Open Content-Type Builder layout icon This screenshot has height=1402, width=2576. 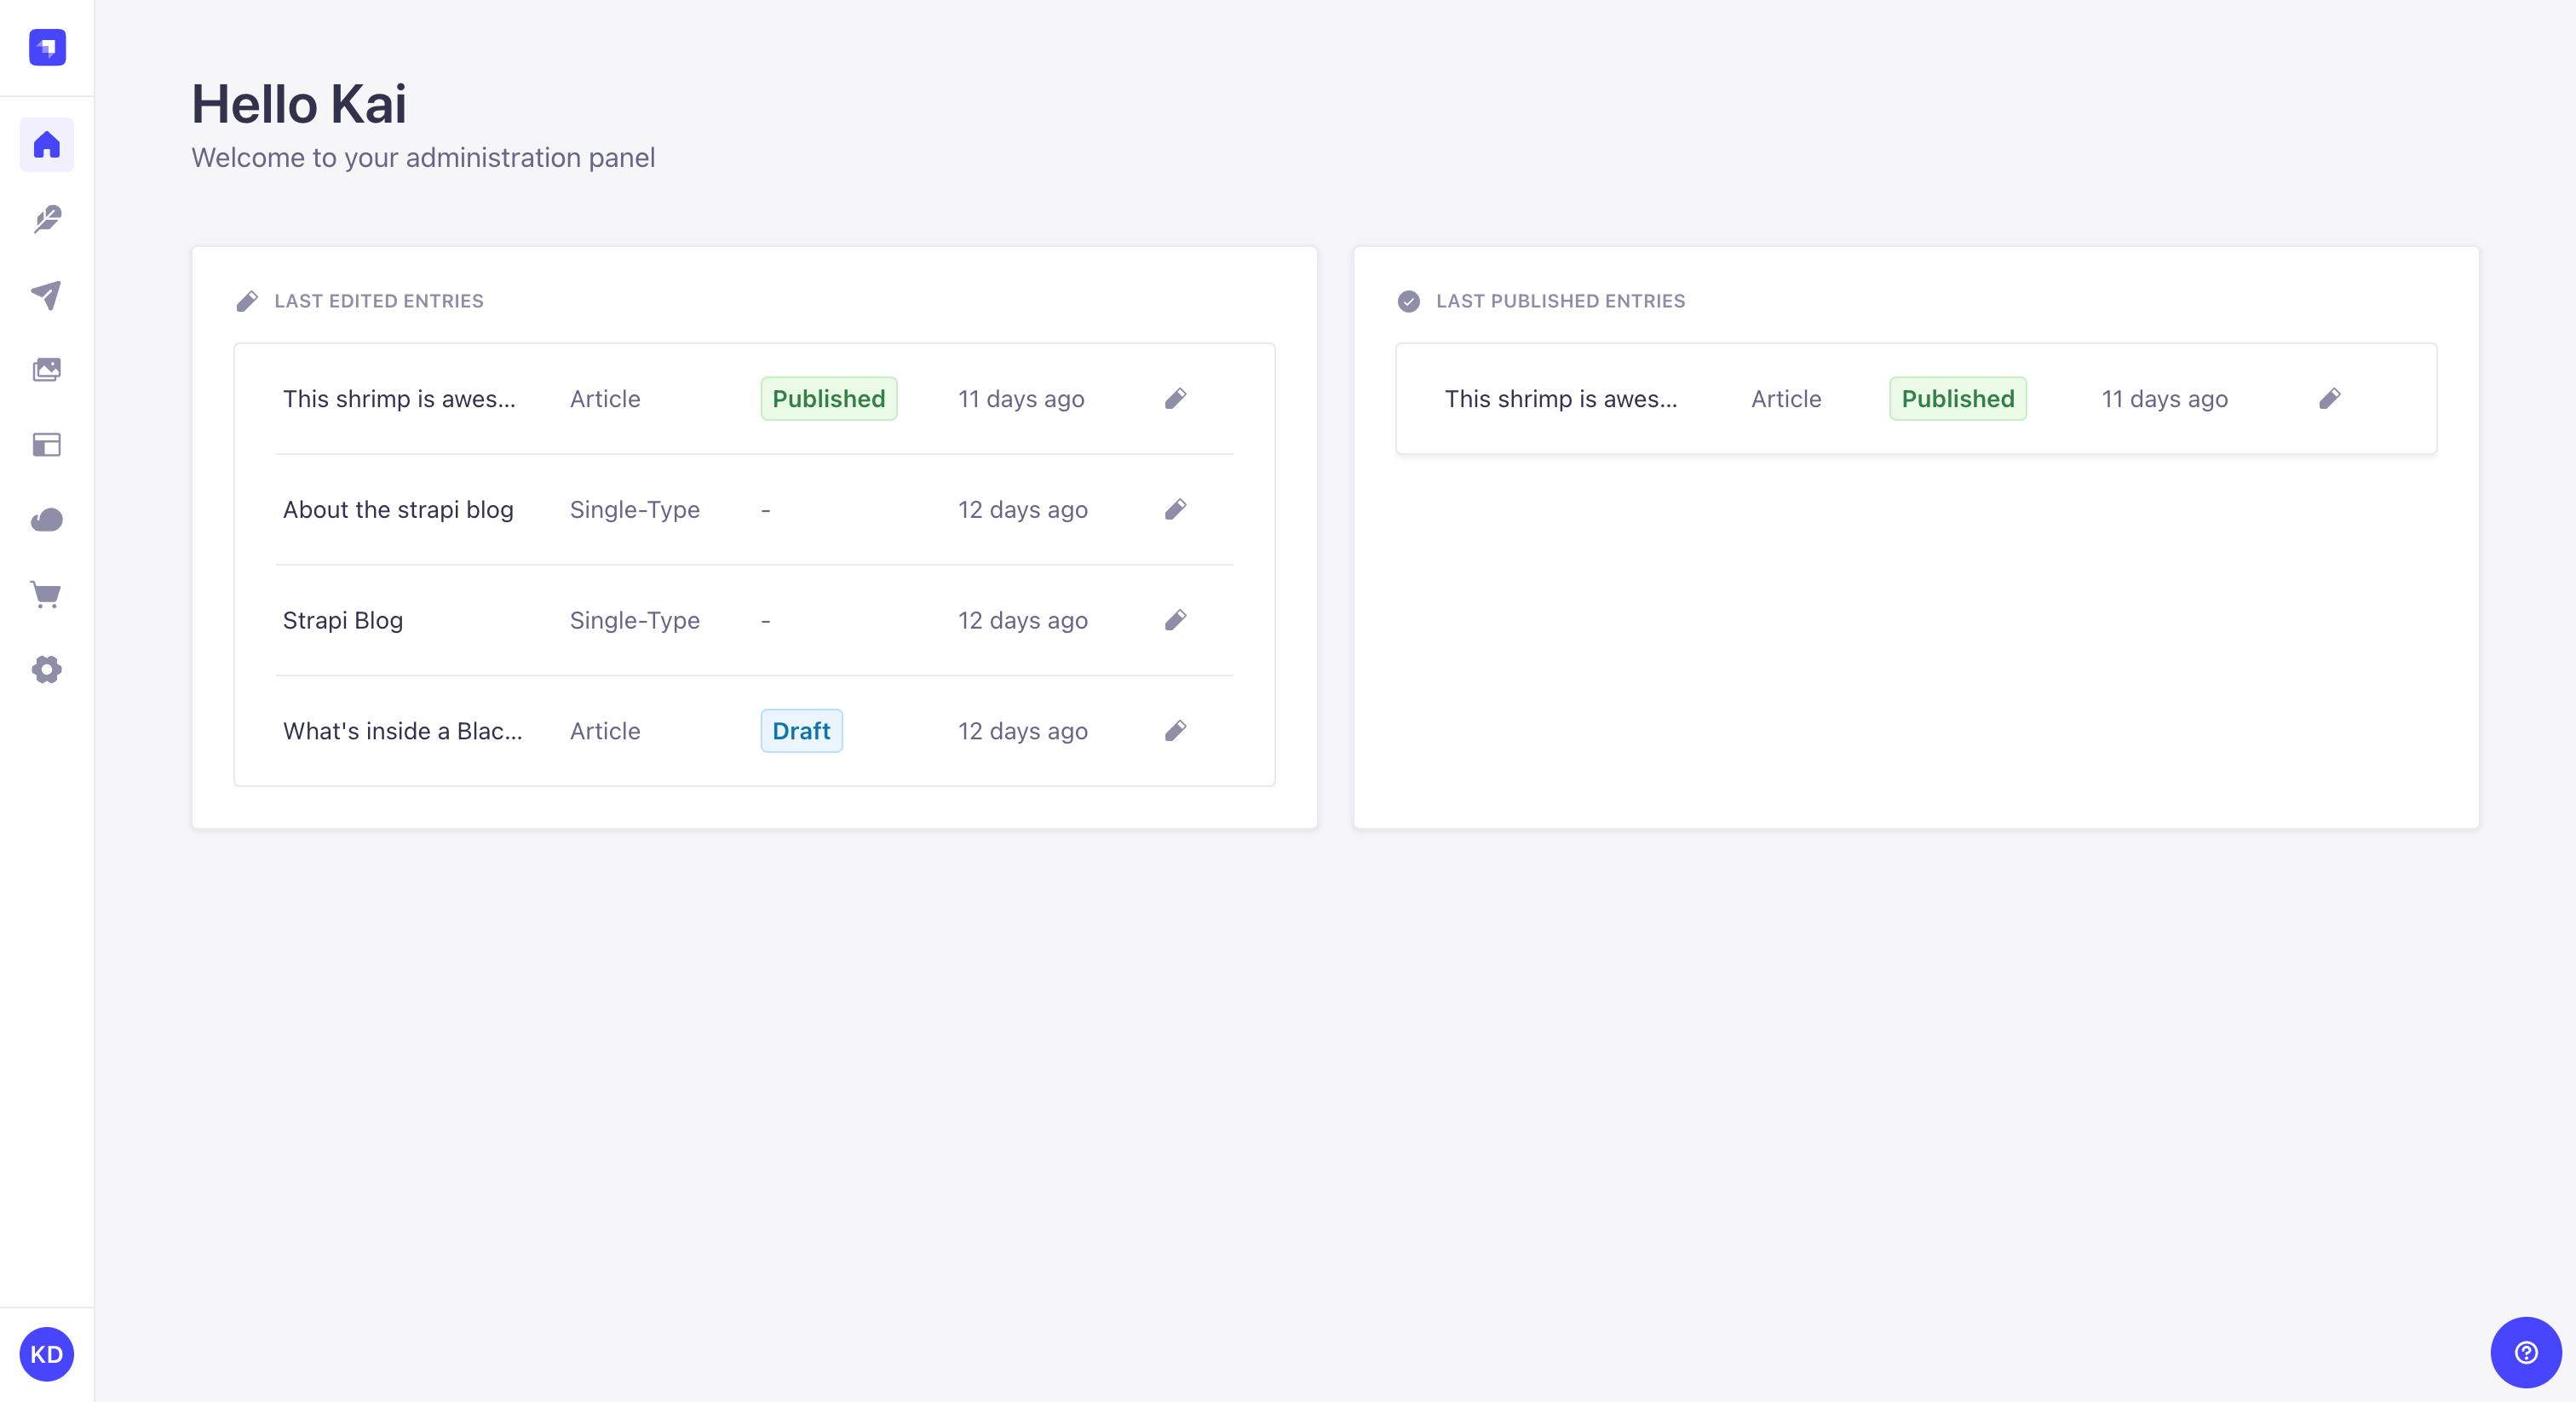click(47, 445)
